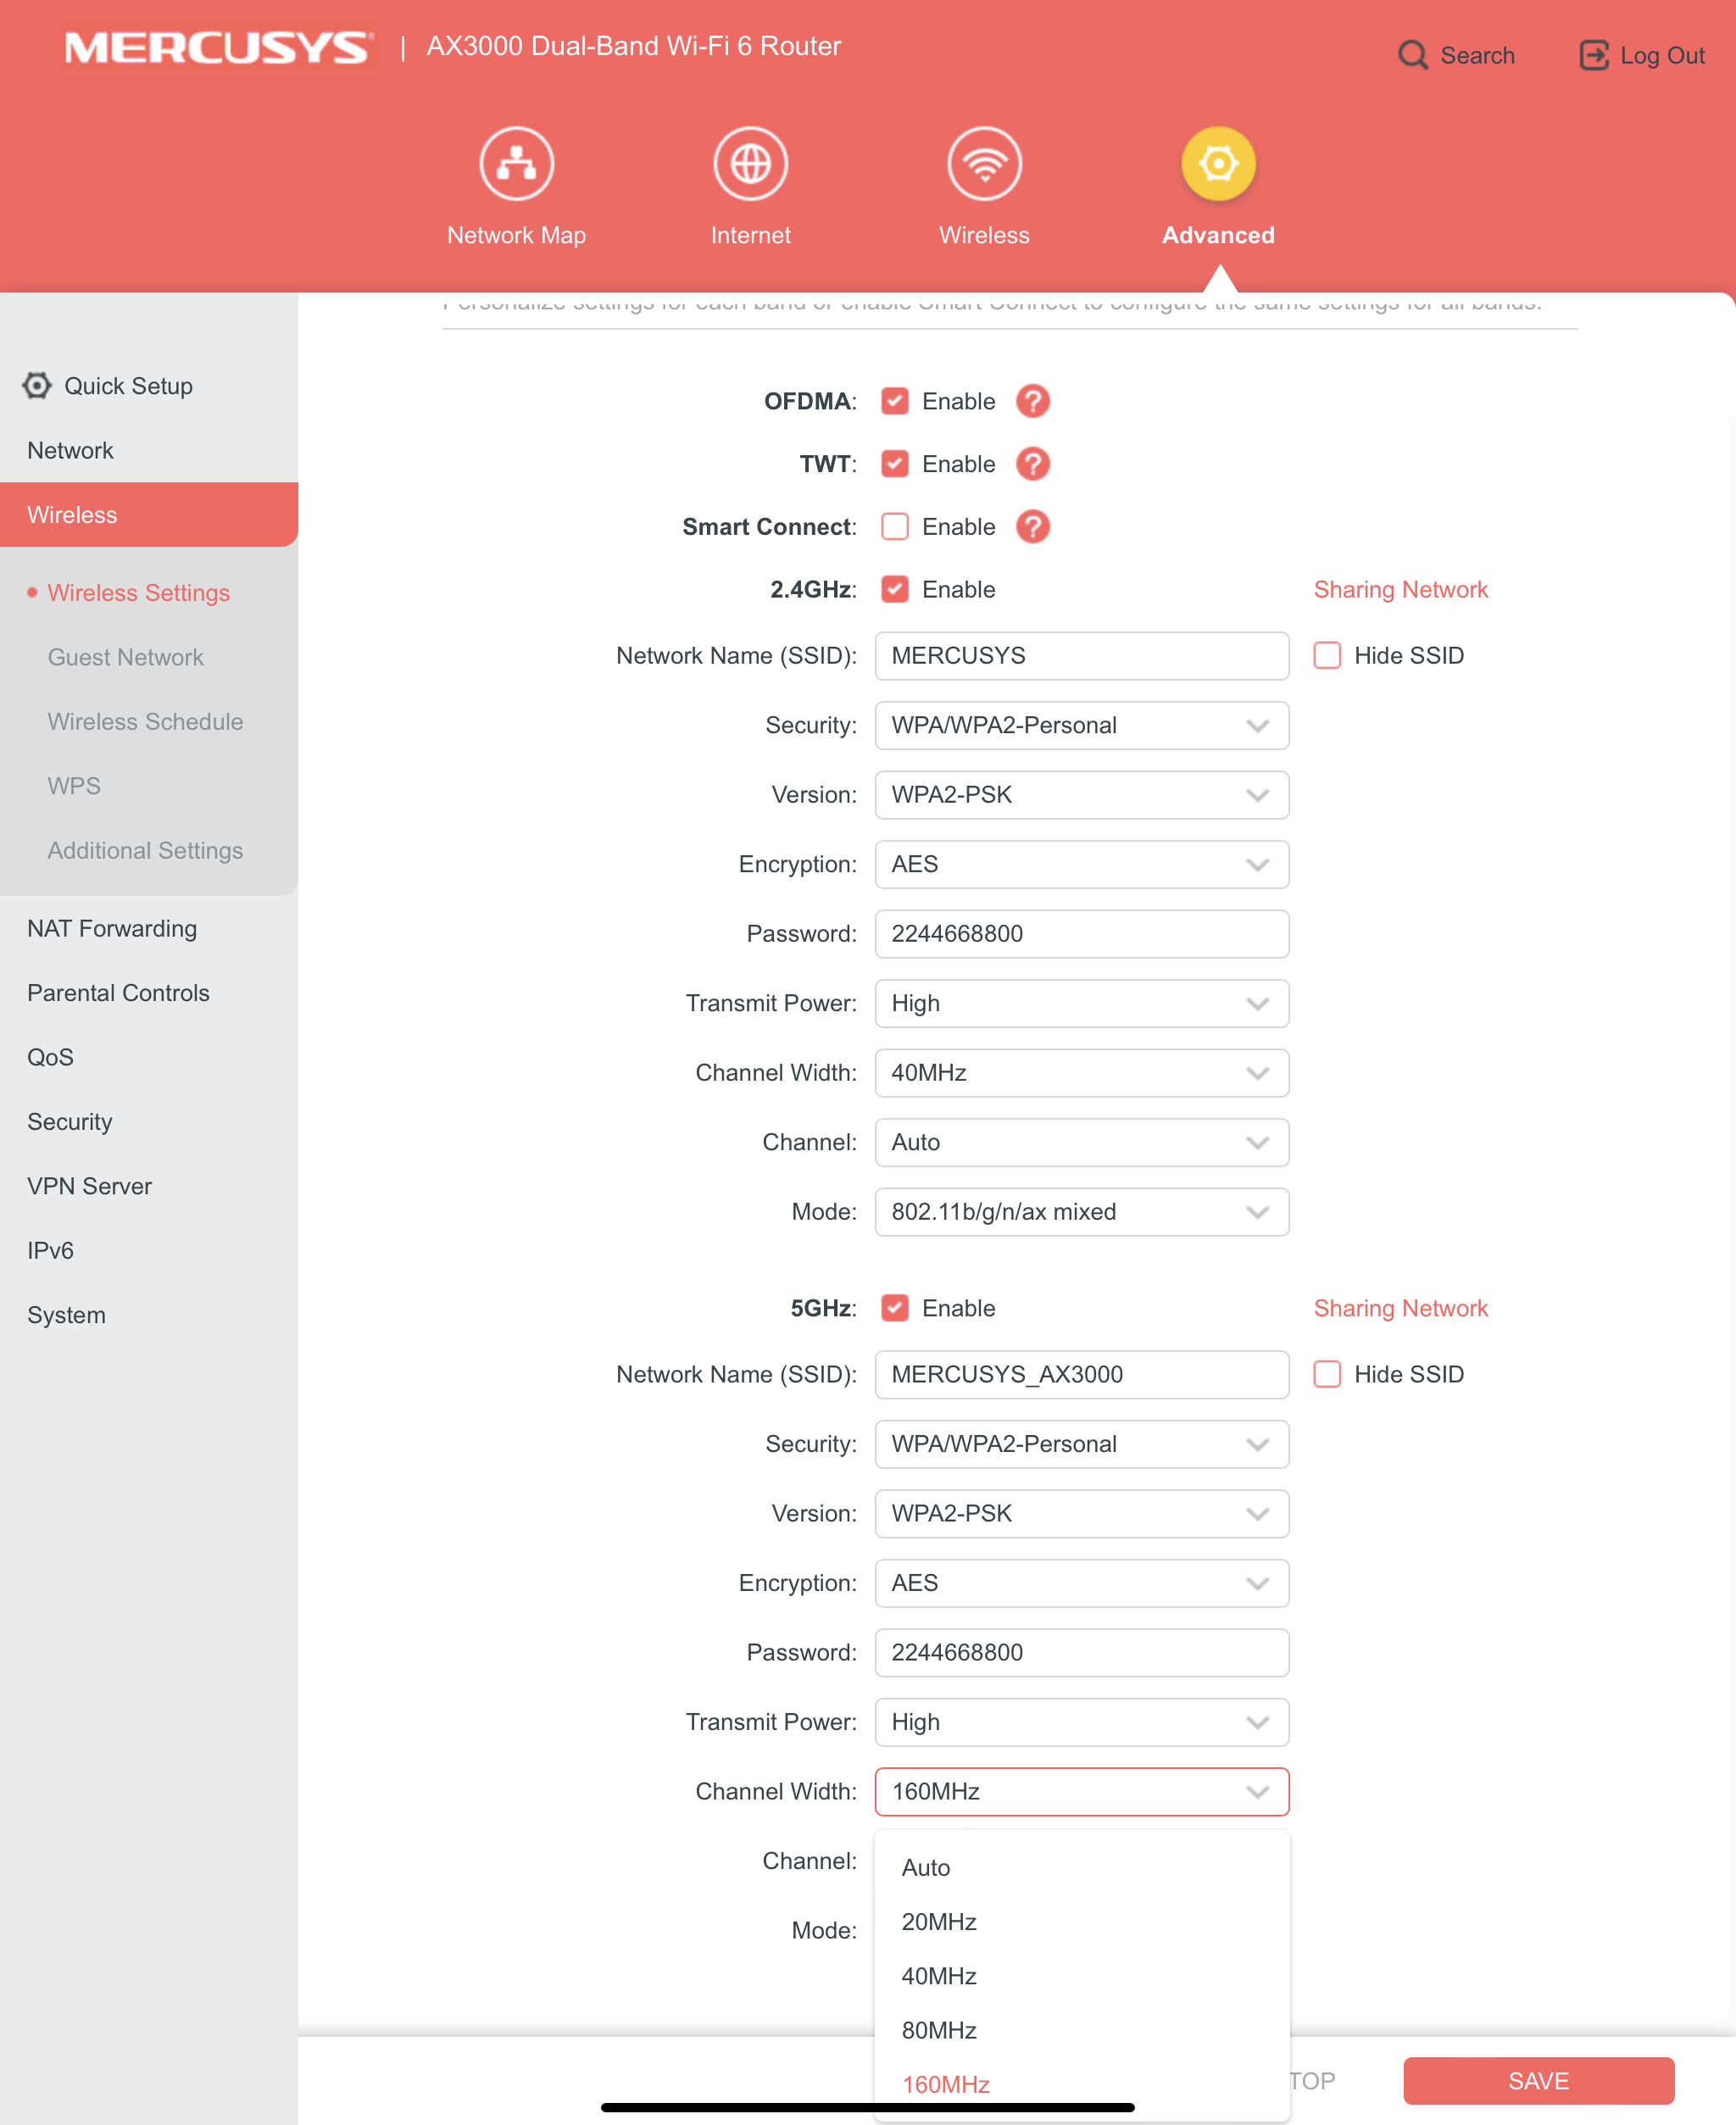1736x2125 pixels.
Task: Click the Log Out icon
Action: (1594, 55)
